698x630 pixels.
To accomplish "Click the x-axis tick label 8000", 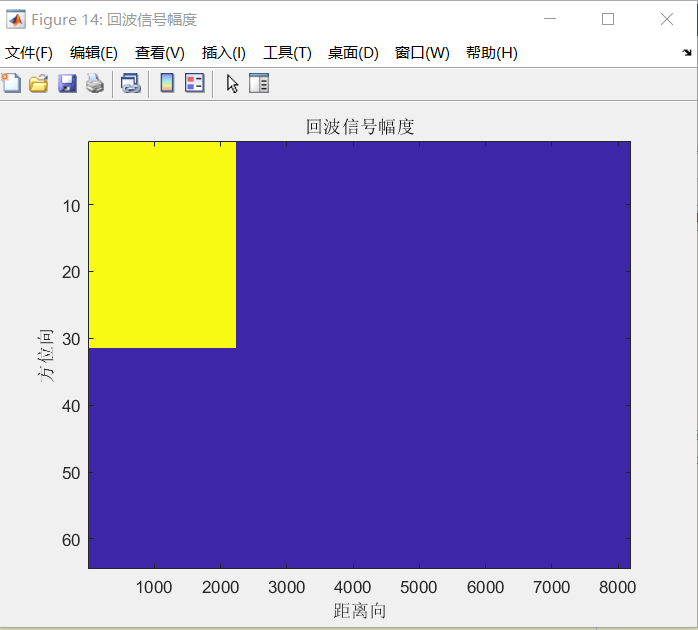I will click(617, 588).
